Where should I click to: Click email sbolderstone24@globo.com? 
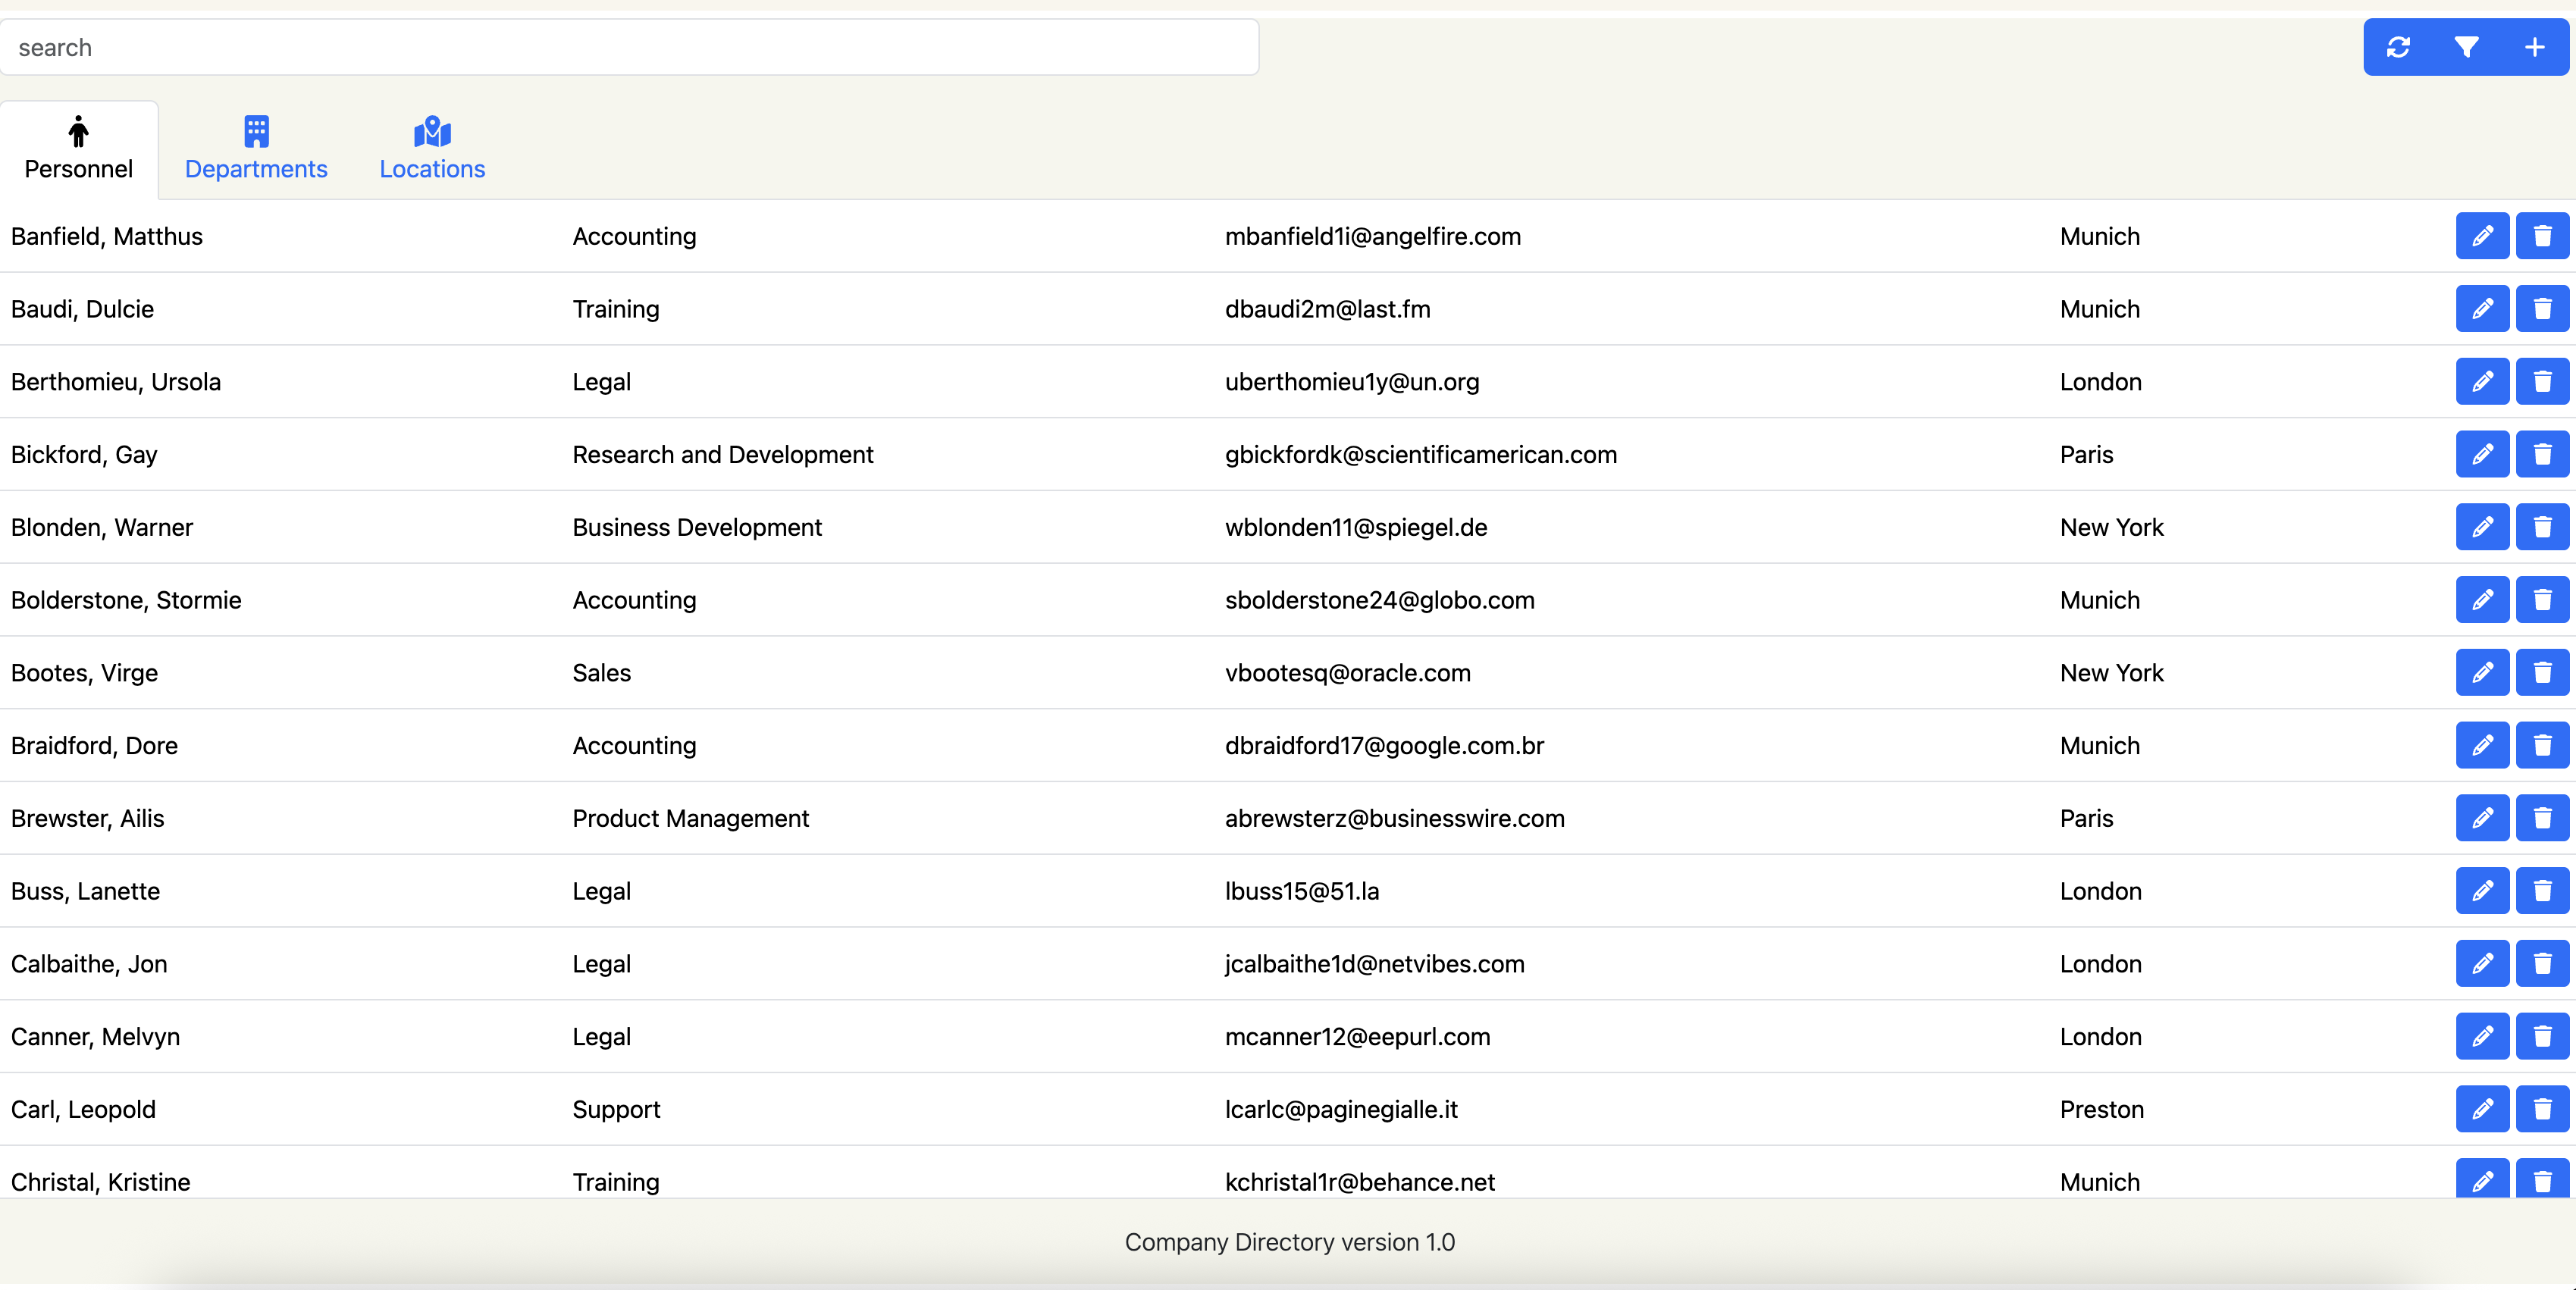coord(1380,600)
